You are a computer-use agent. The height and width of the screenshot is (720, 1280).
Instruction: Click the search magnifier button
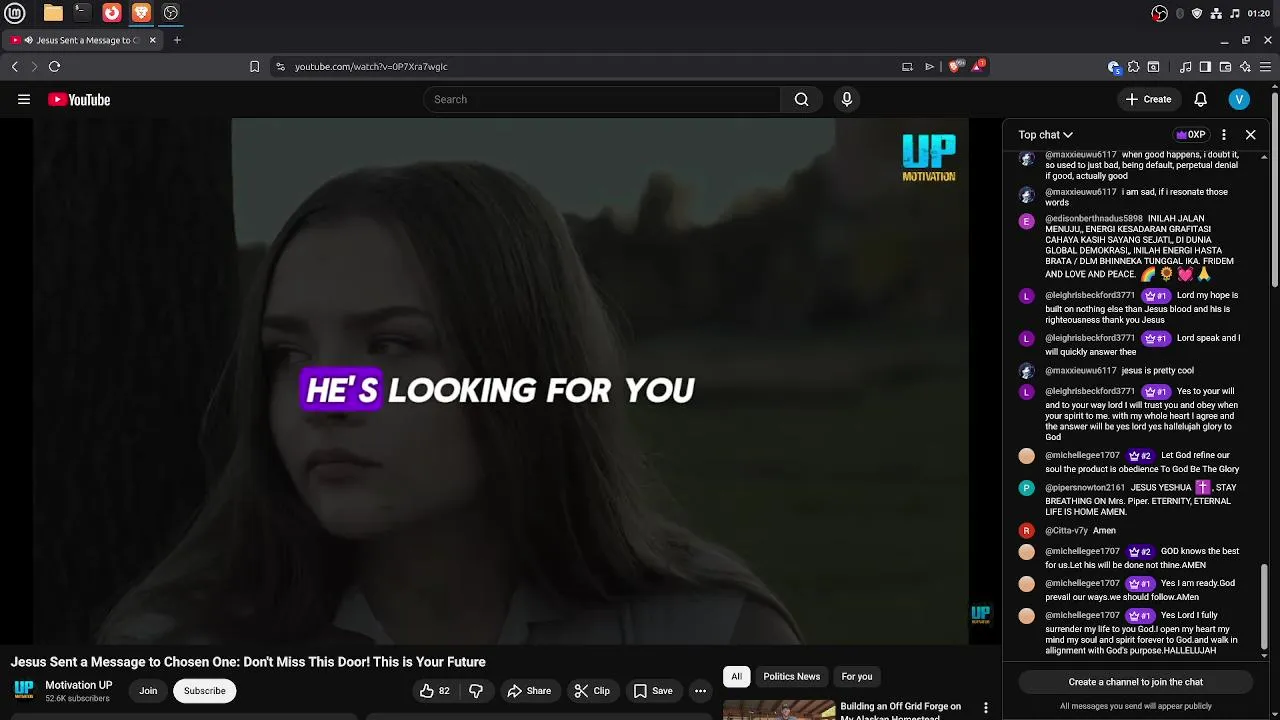coord(801,99)
